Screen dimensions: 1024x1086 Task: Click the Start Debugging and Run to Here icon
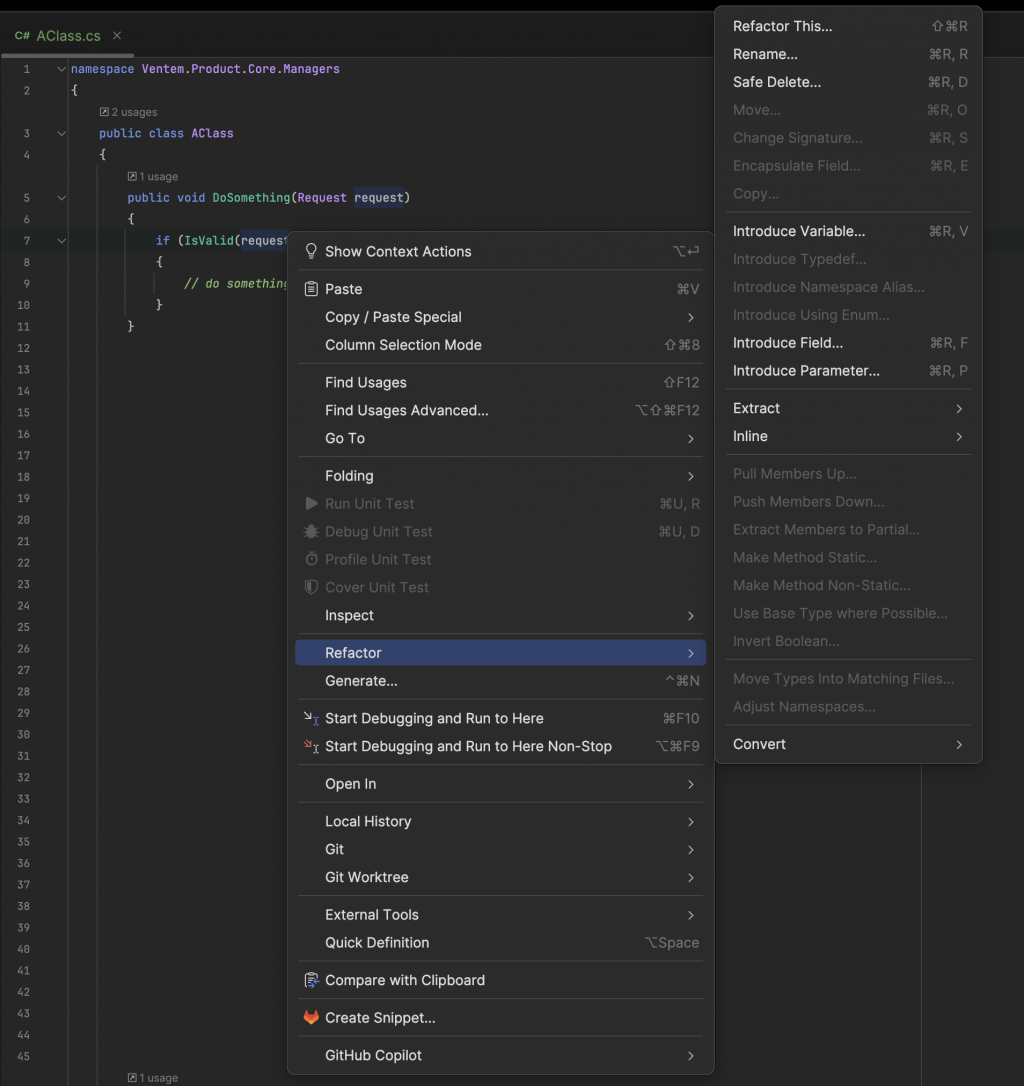[311, 718]
